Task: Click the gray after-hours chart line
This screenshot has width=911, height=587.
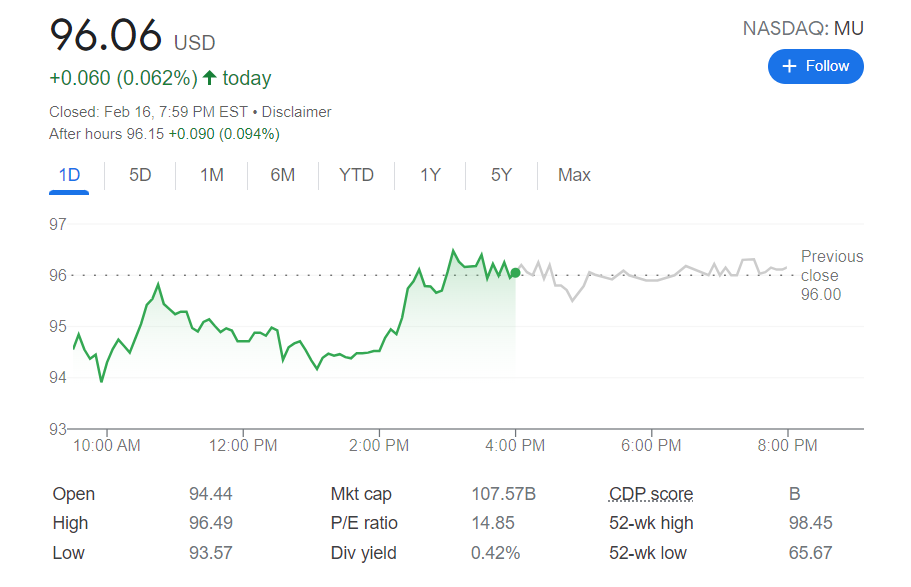Action: coord(650,279)
